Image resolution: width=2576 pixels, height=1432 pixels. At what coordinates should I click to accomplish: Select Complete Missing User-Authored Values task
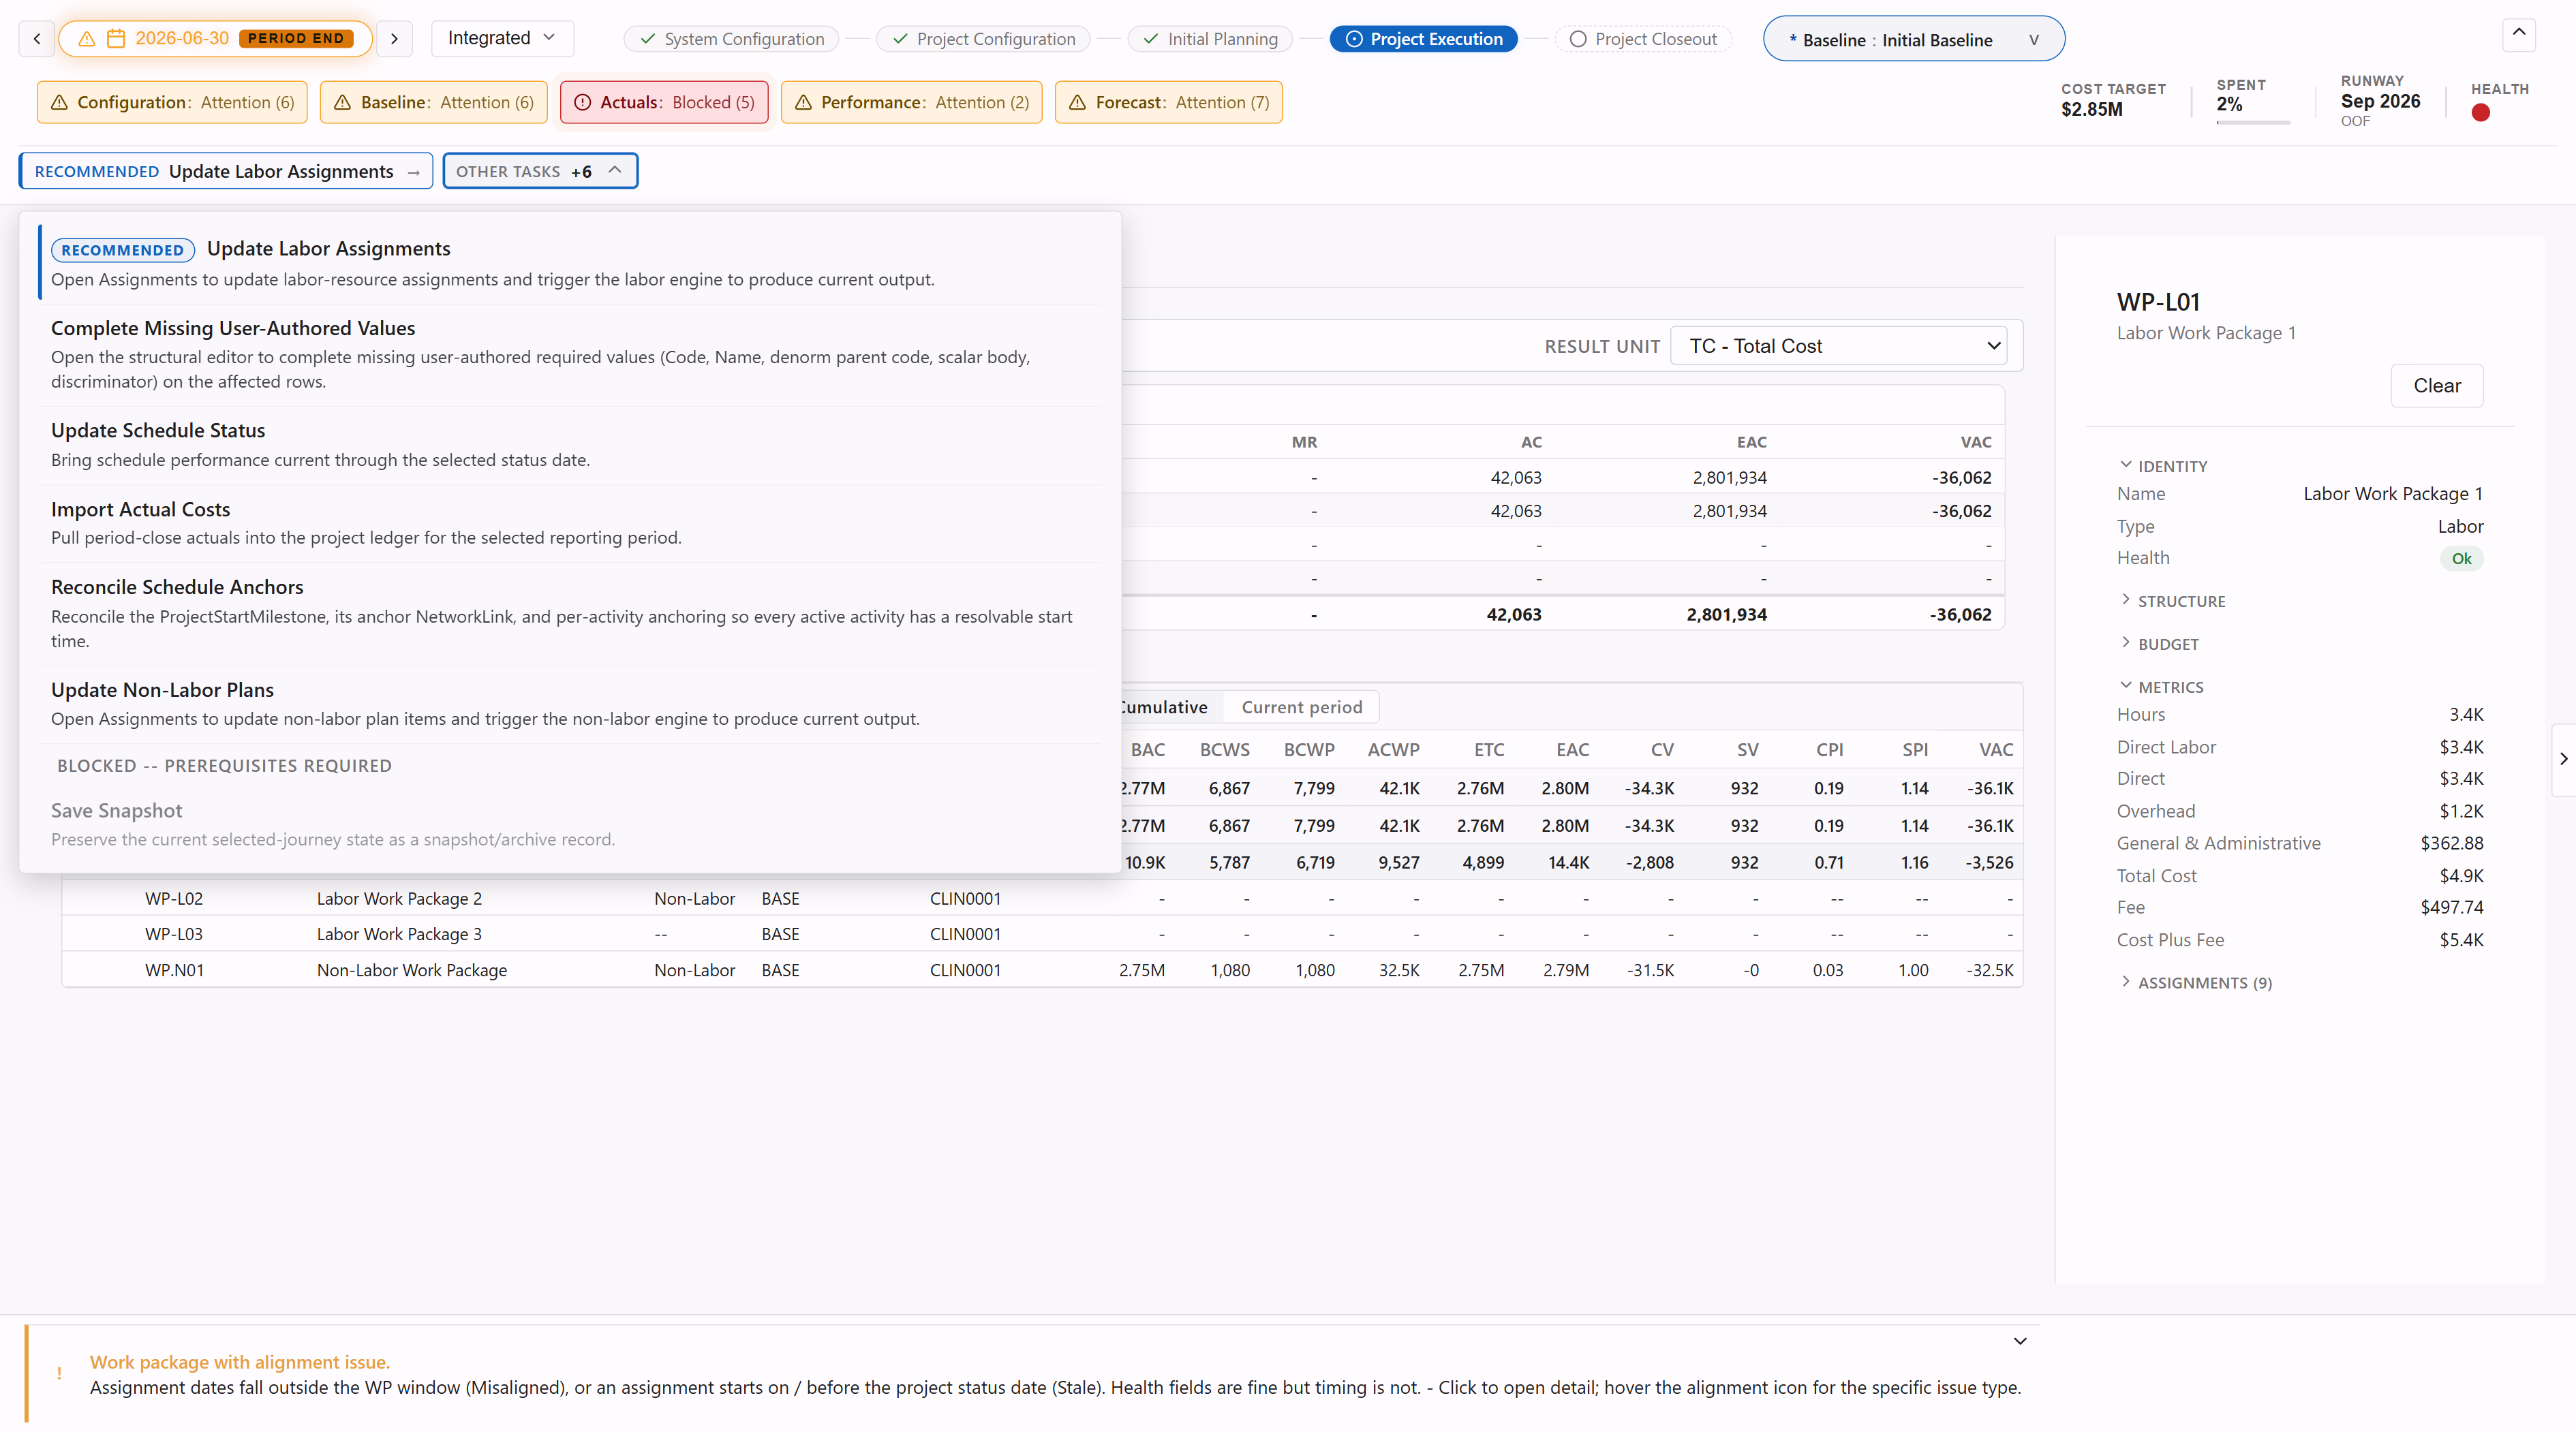click(x=570, y=354)
